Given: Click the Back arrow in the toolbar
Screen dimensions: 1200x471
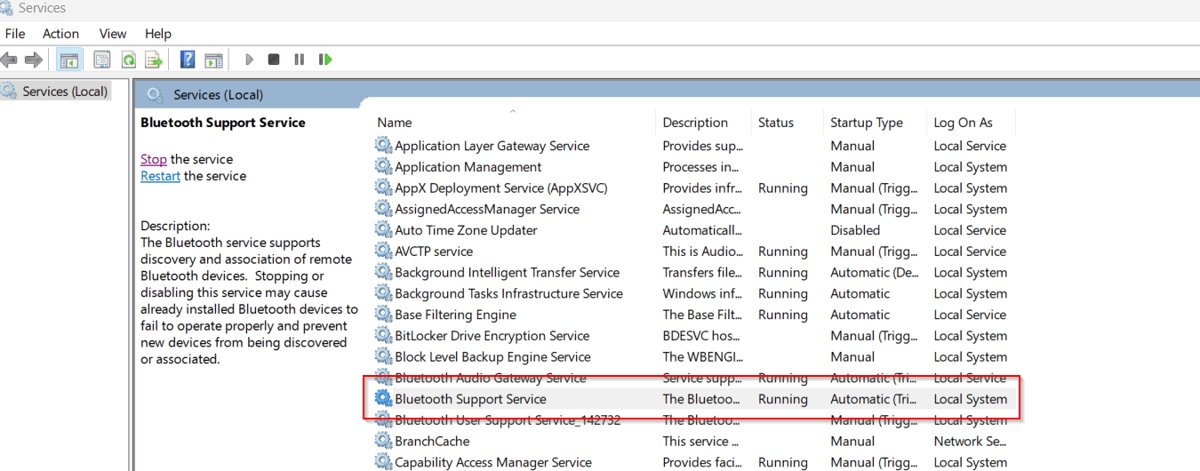Looking at the screenshot, I should click(9, 60).
